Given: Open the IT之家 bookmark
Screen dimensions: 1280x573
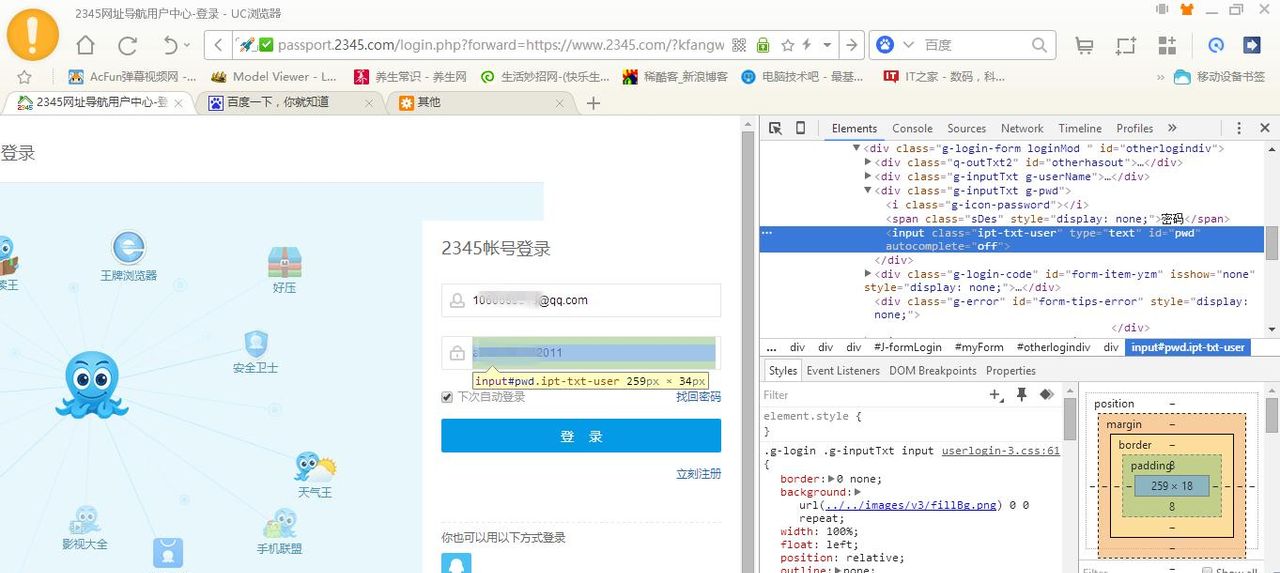Looking at the screenshot, I should [944, 76].
